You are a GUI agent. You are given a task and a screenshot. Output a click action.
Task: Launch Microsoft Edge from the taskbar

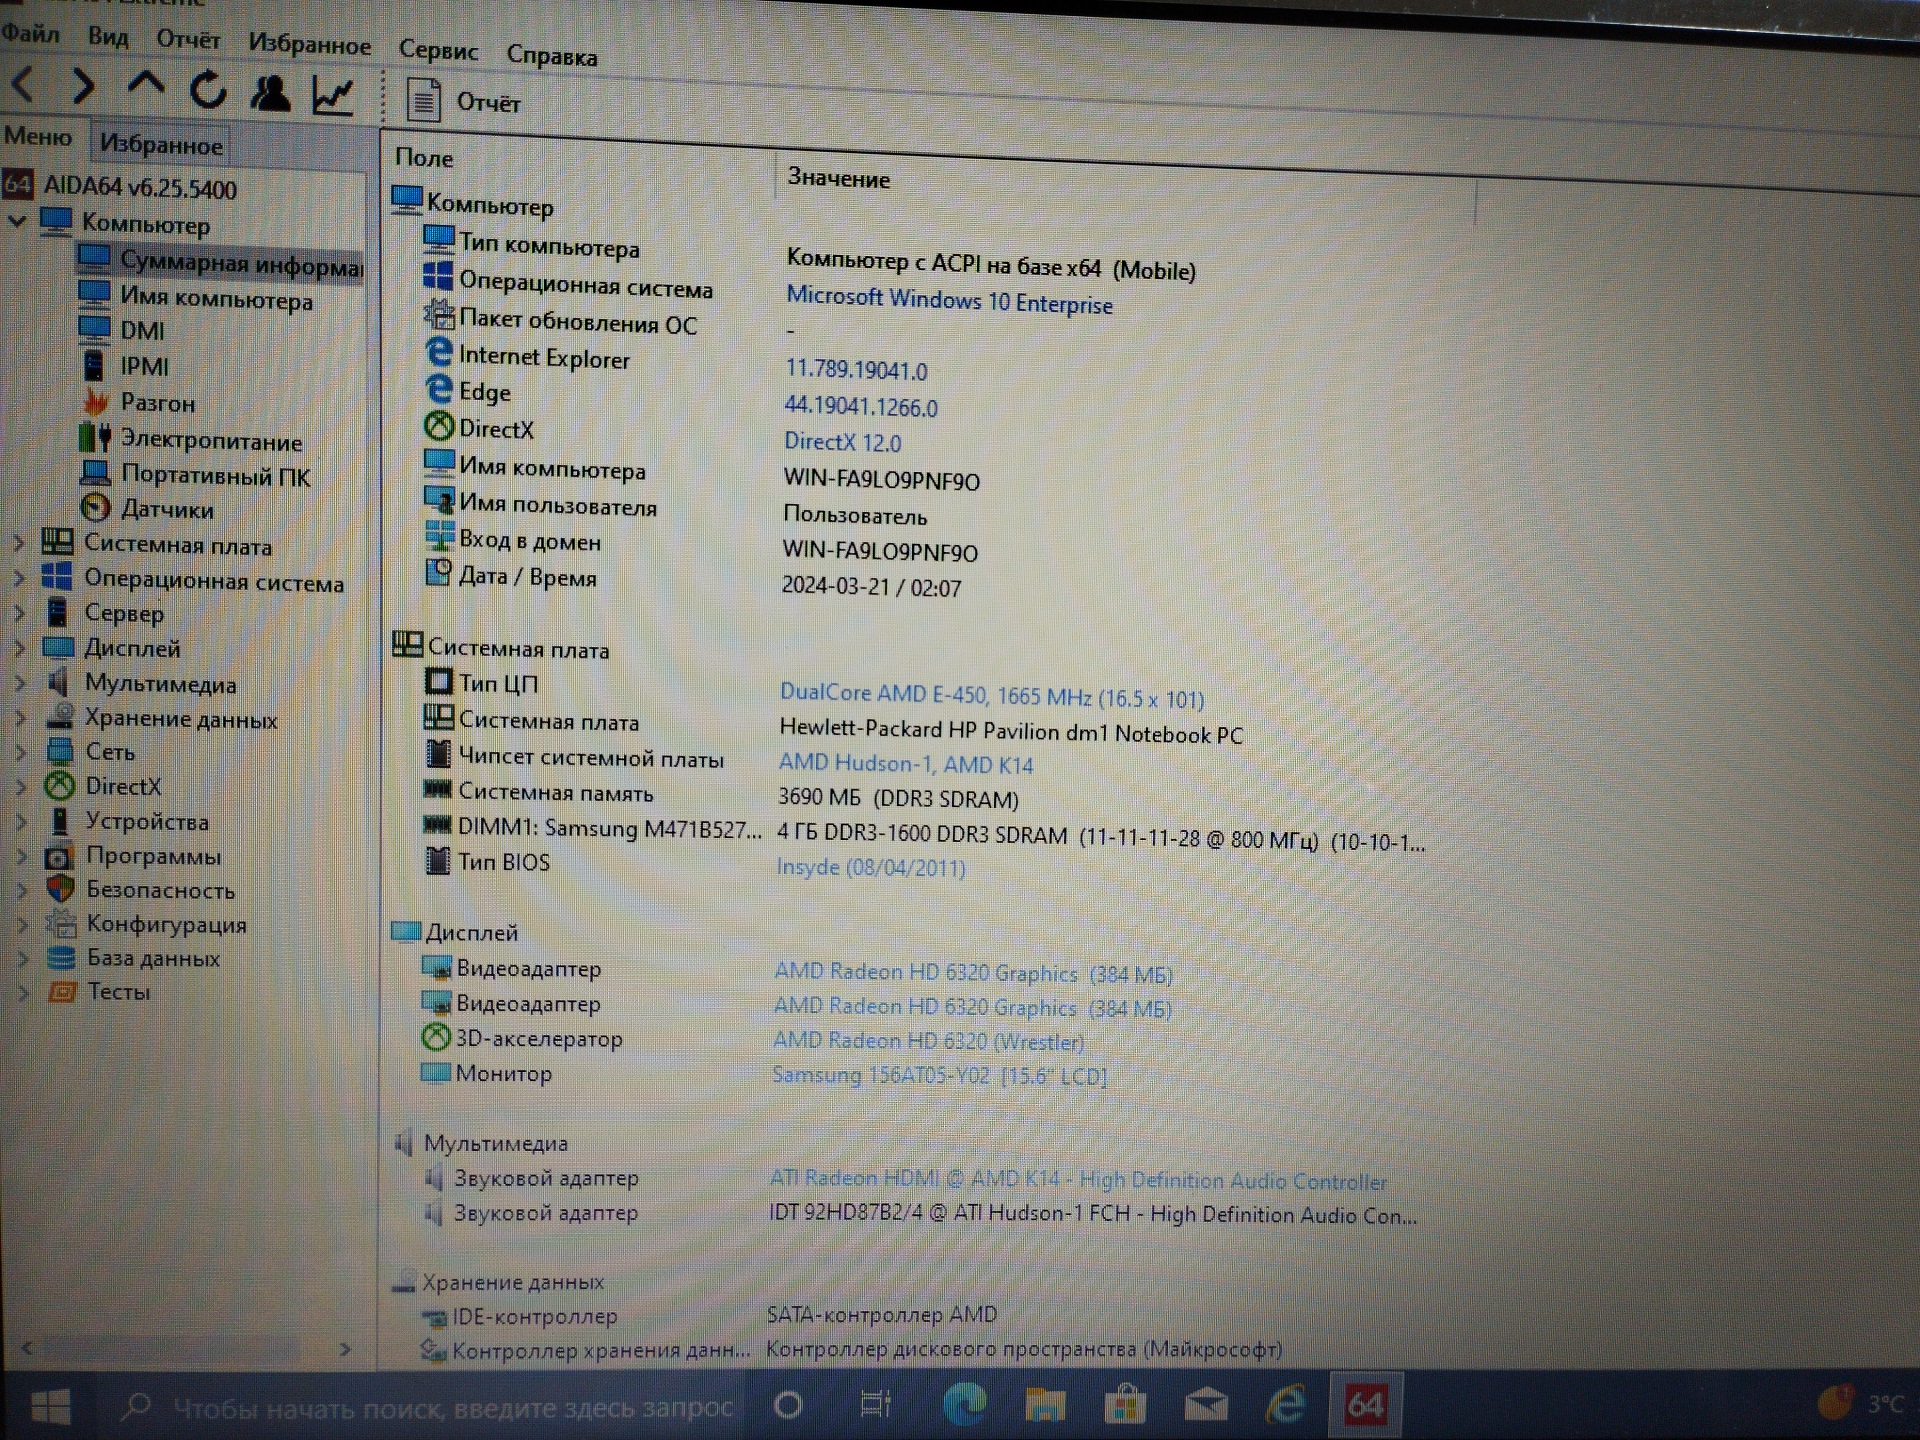(x=964, y=1404)
